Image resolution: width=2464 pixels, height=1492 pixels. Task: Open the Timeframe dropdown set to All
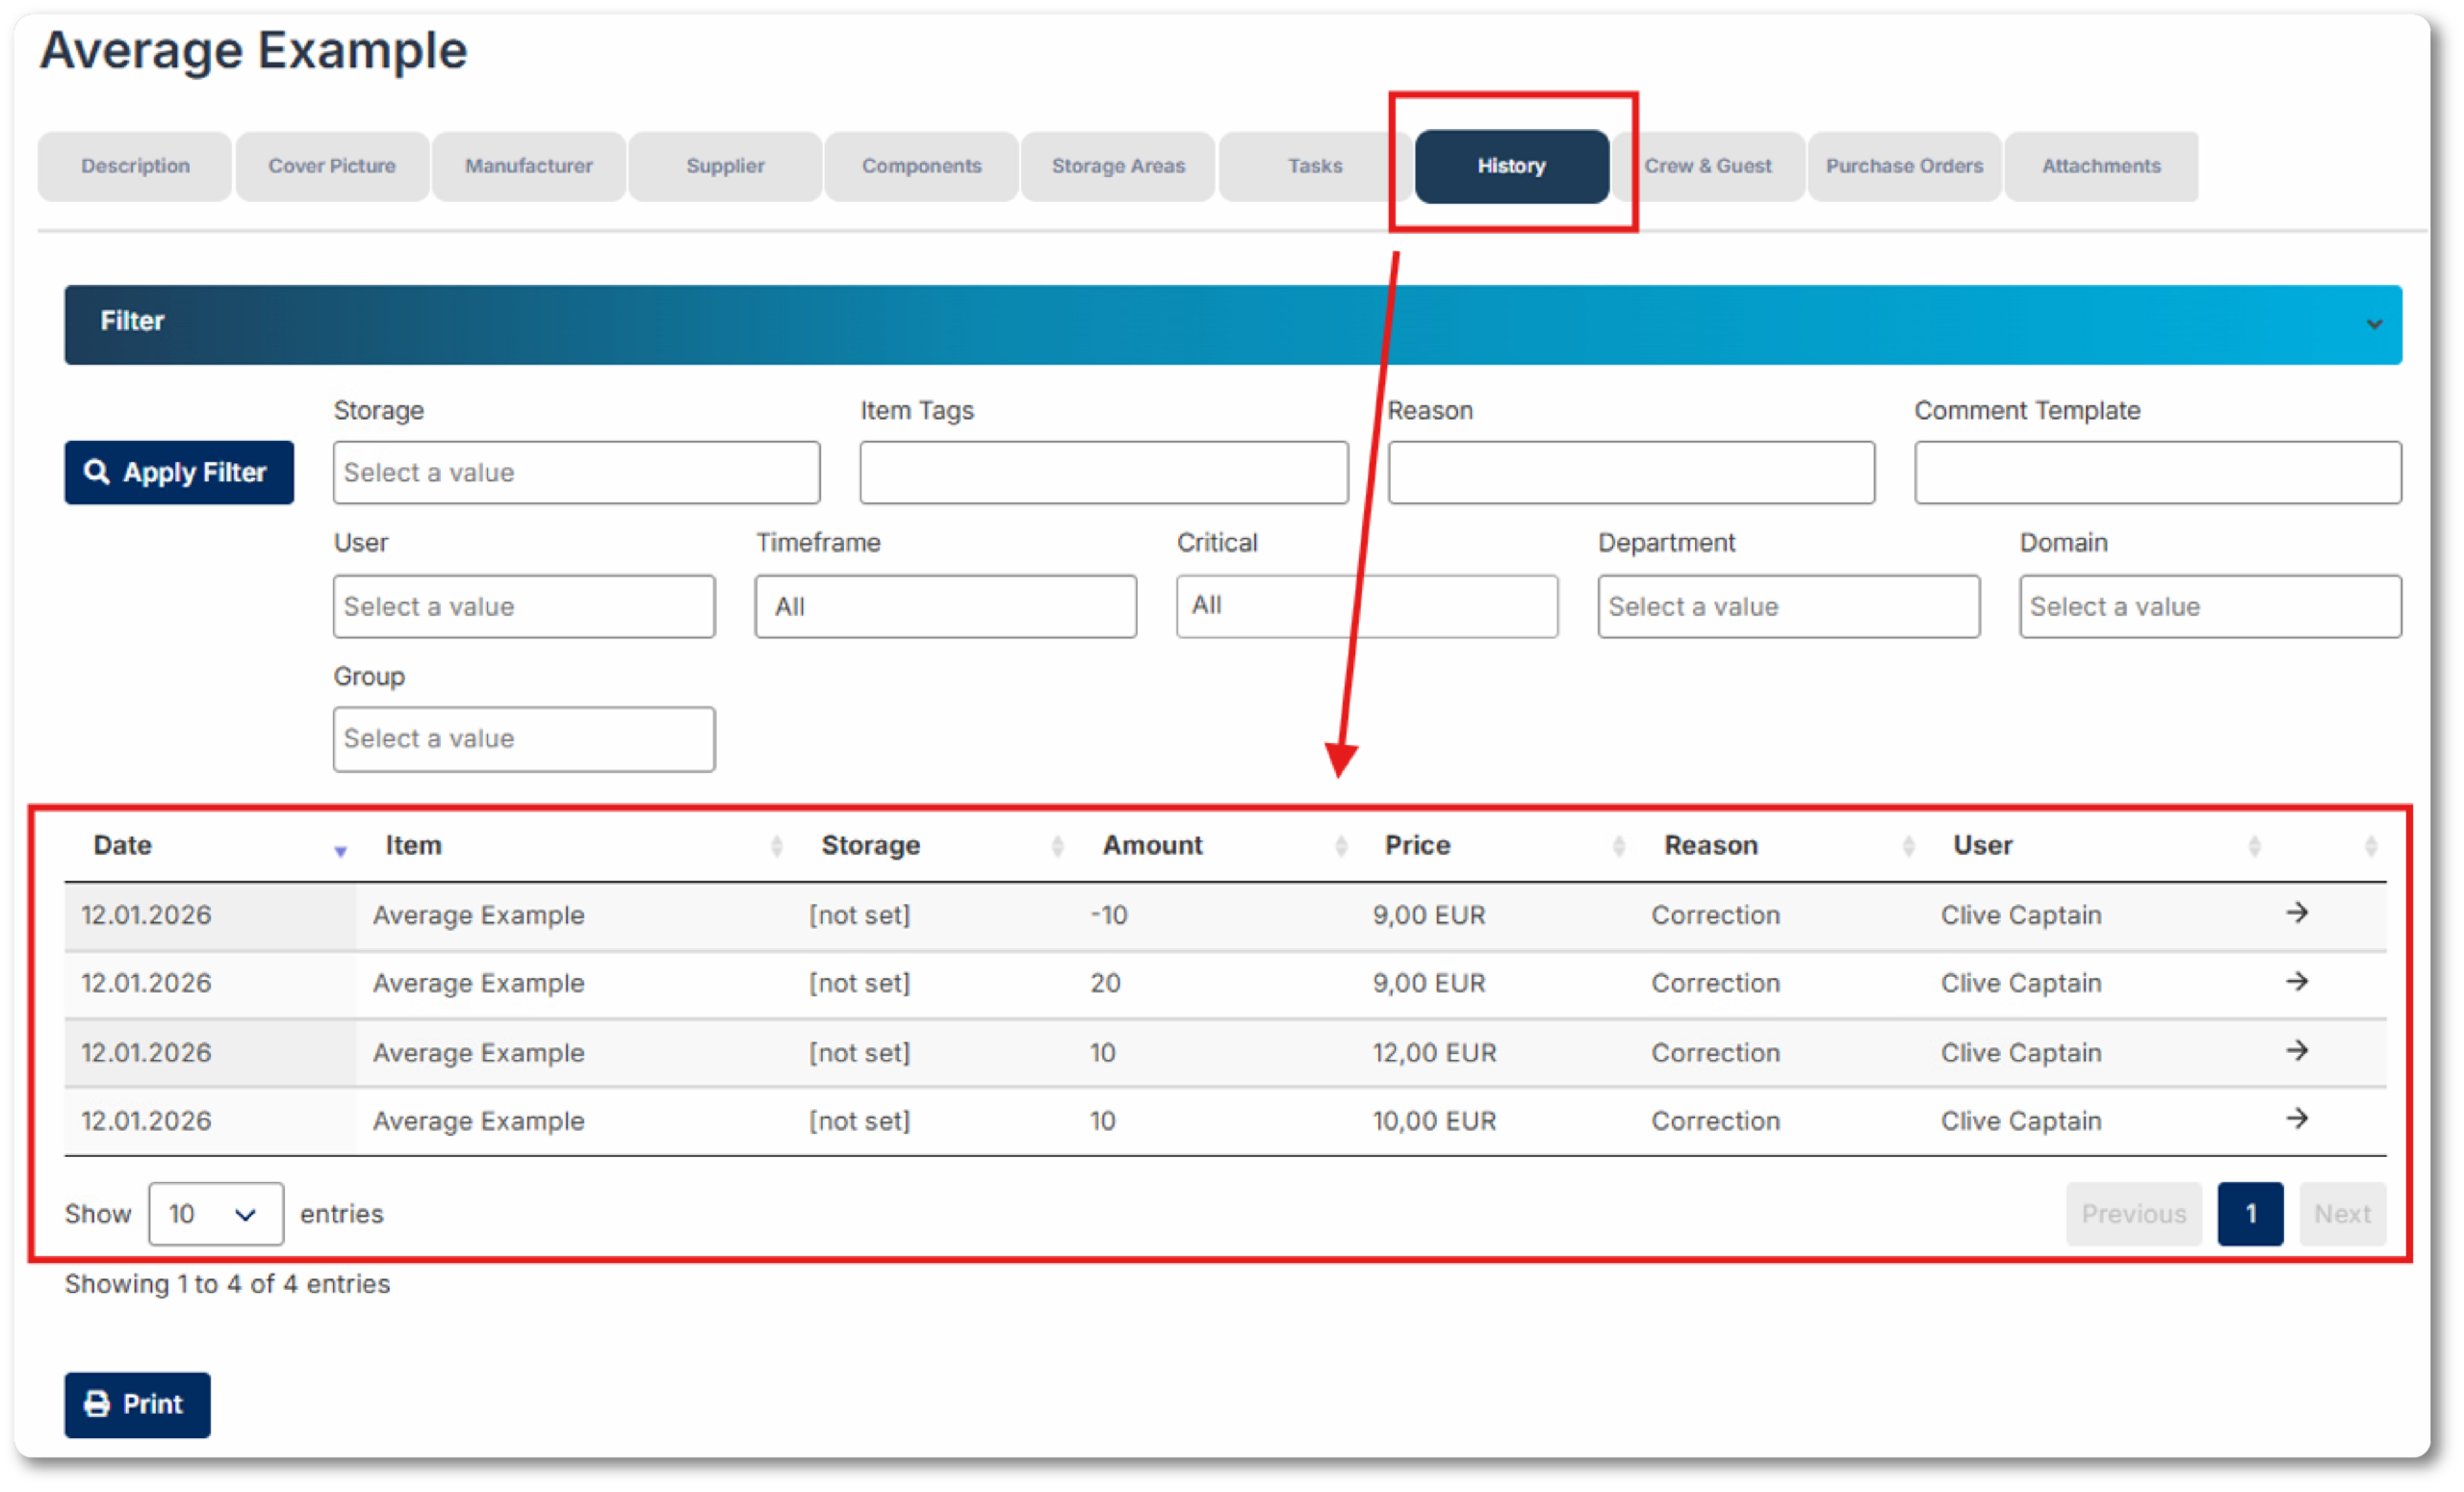(945, 606)
